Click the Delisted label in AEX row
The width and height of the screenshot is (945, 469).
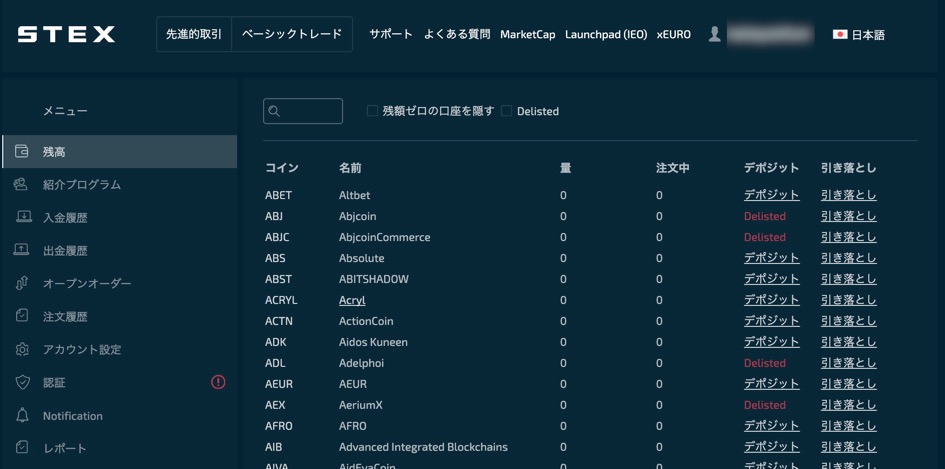tap(765, 404)
